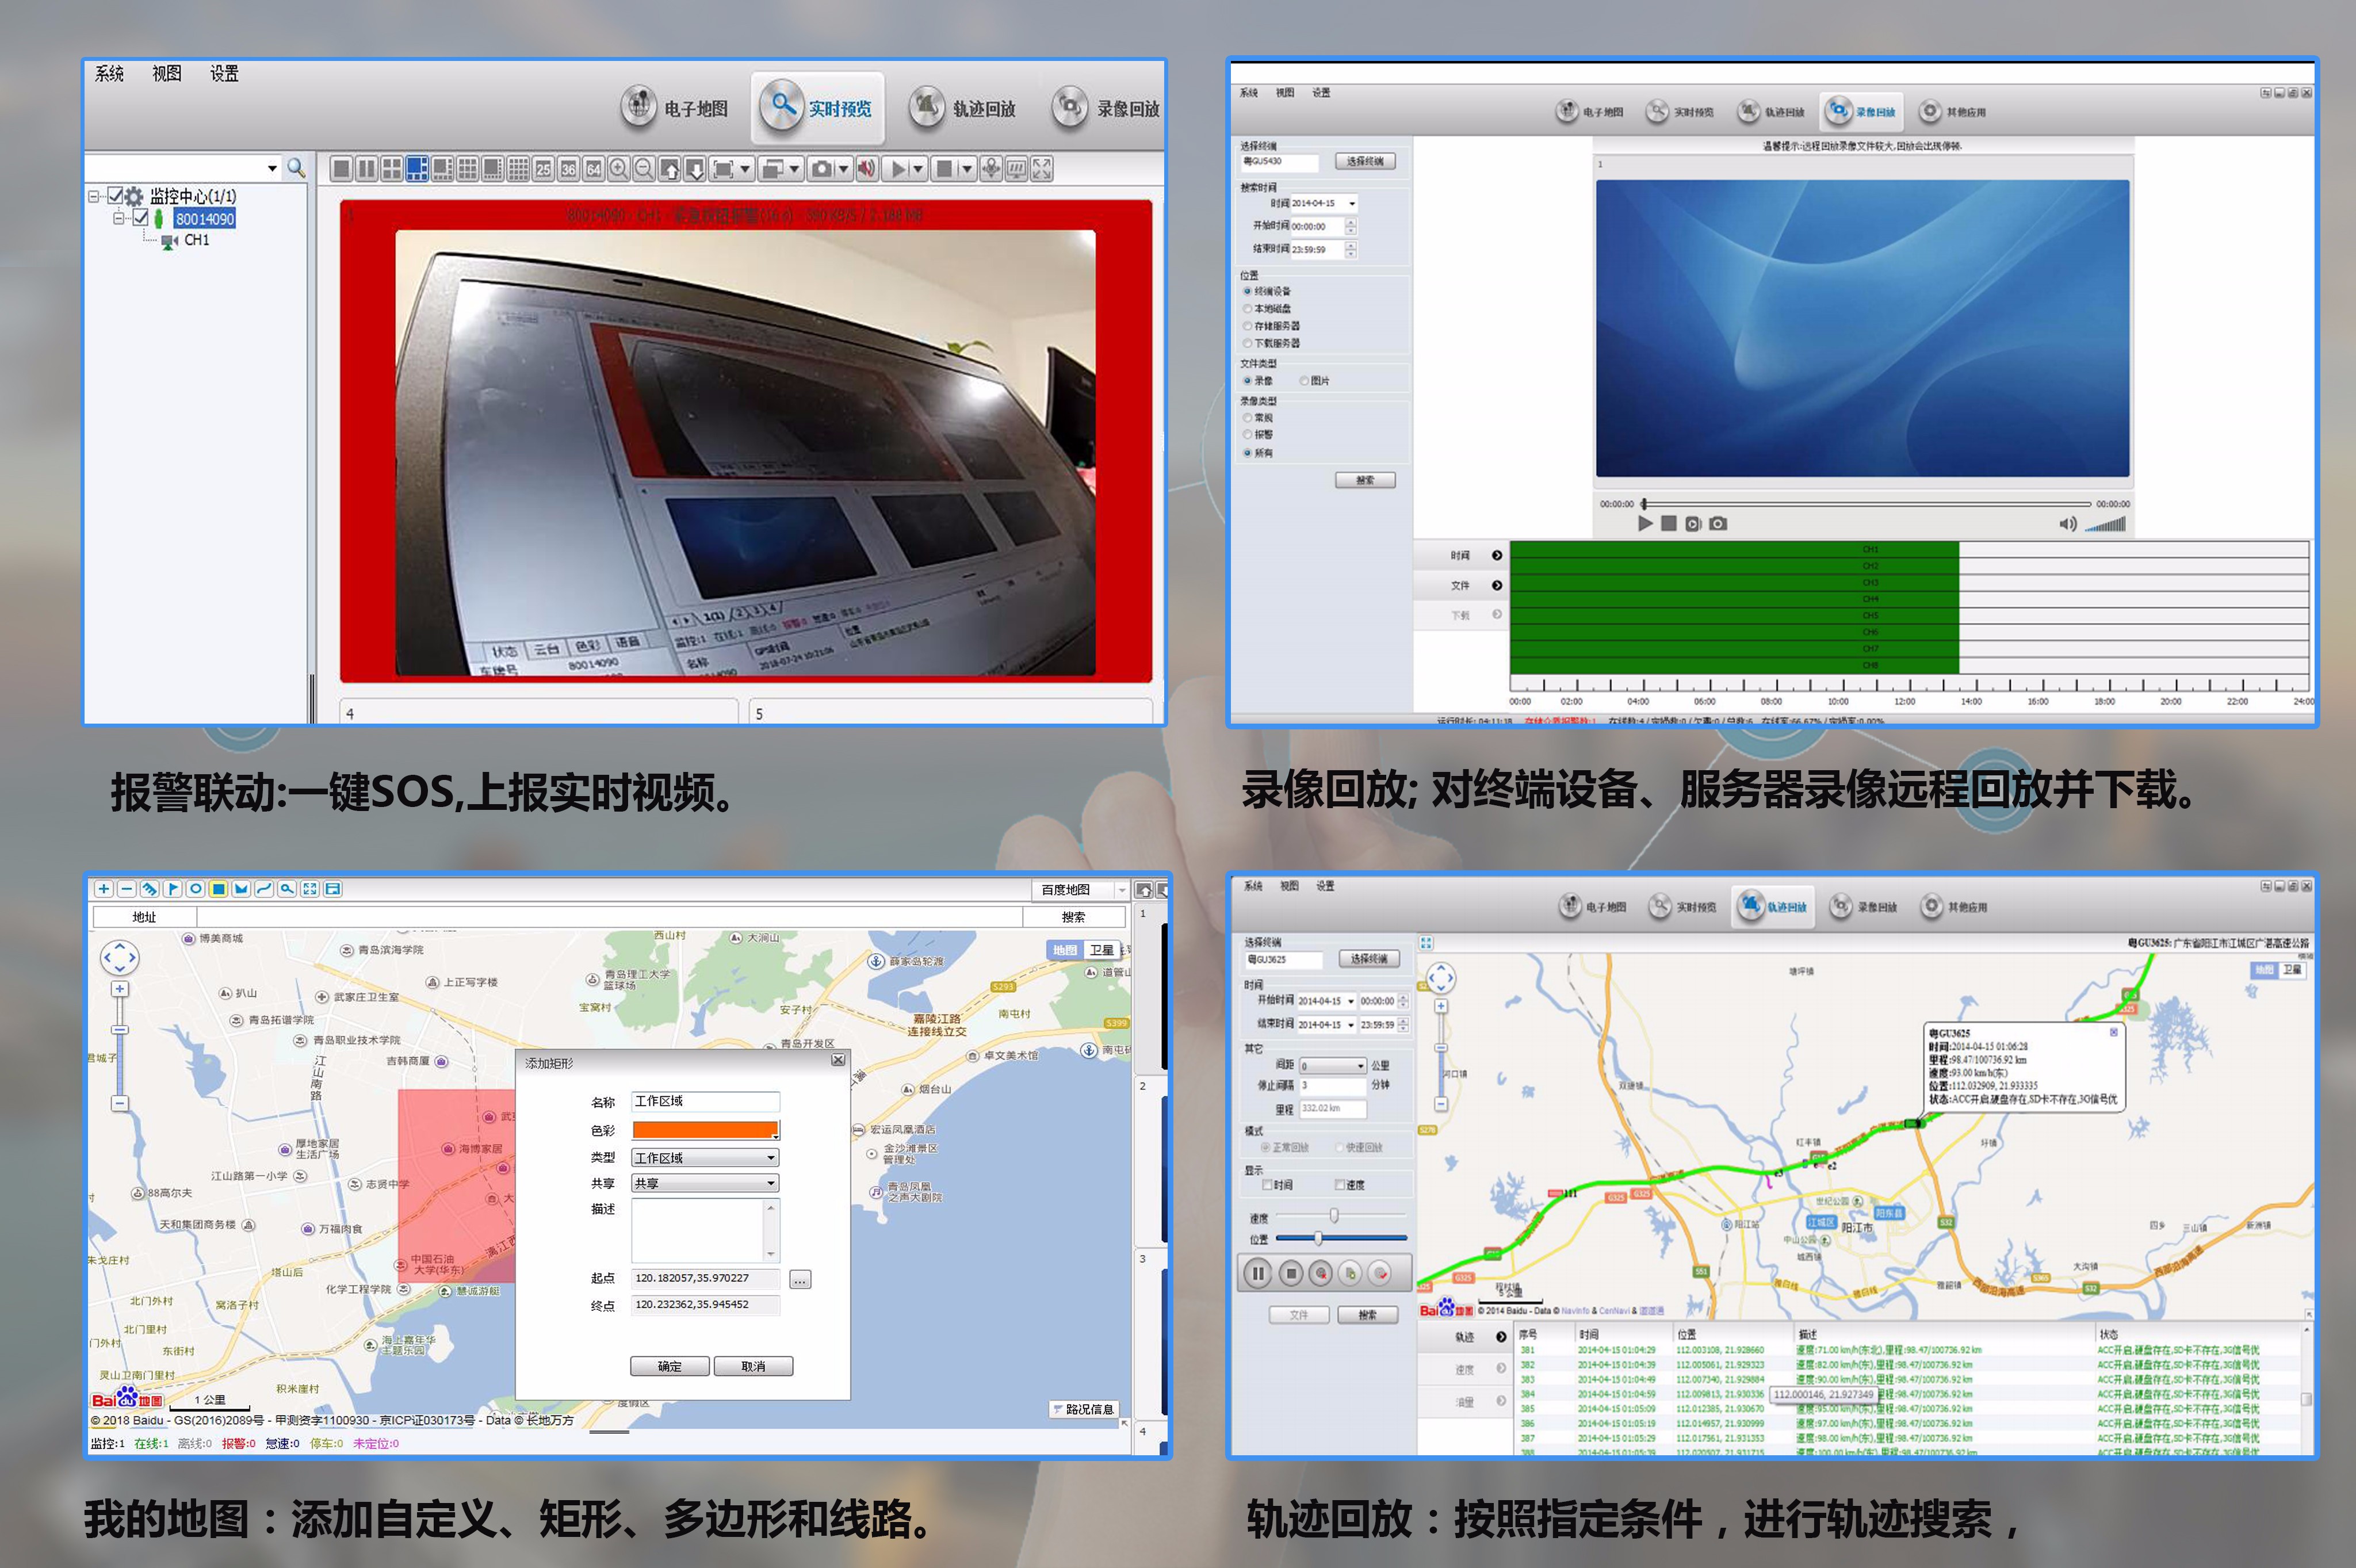Click the video playback progress slider
The height and width of the screenshot is (1568, 2356).
coord(1866,503)
